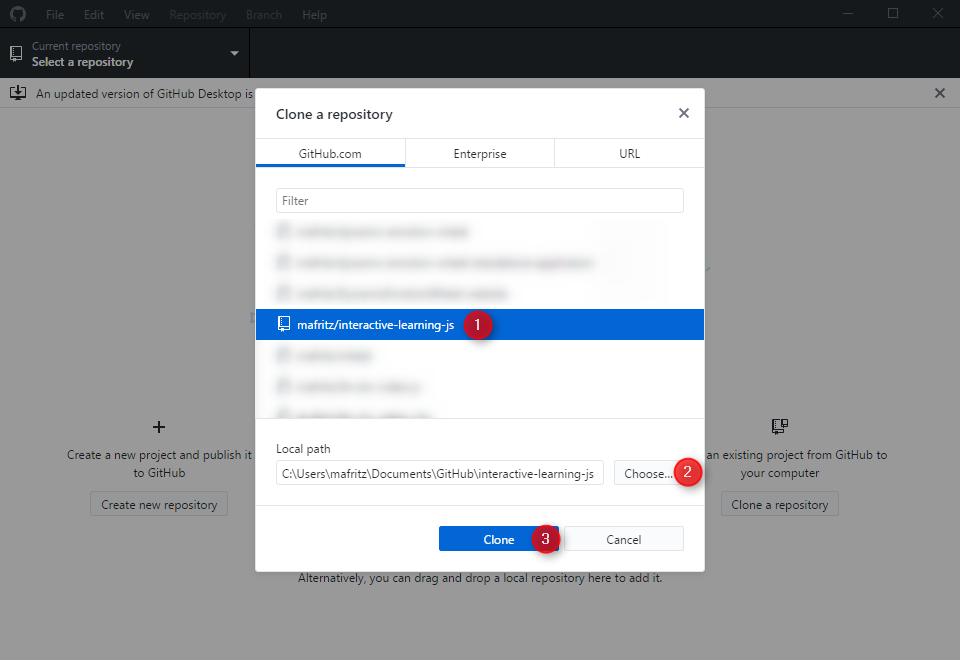Open the File menu
The height and width of the screenshot is (660, 960).
pyautogui.click(x=54, y=15)
